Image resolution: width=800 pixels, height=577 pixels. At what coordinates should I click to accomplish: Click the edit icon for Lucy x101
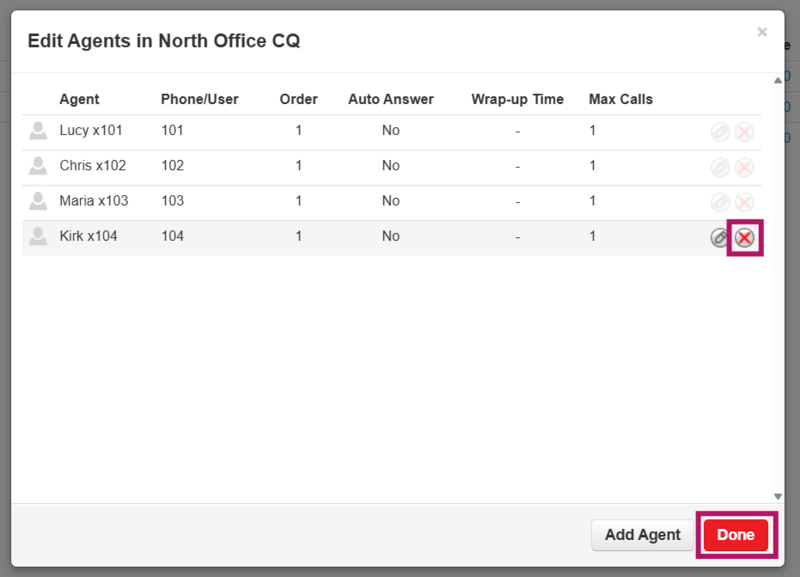point(719,132)
